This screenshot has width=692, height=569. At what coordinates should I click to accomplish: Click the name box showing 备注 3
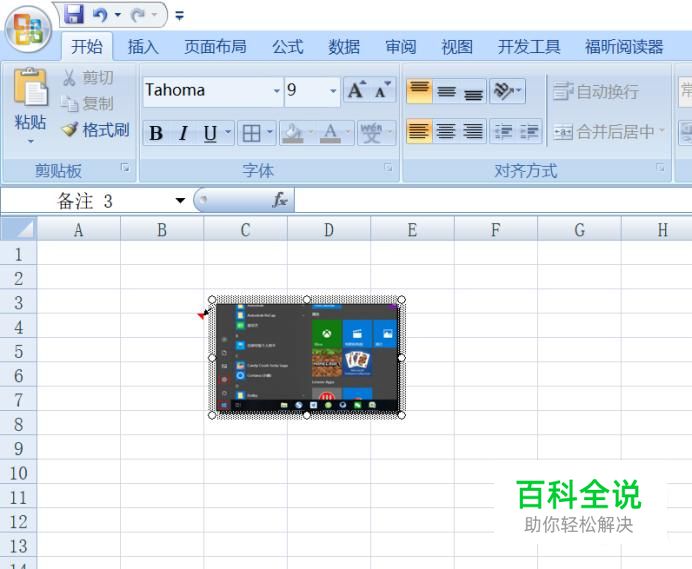pyautogui.click(x=85, y=201)
